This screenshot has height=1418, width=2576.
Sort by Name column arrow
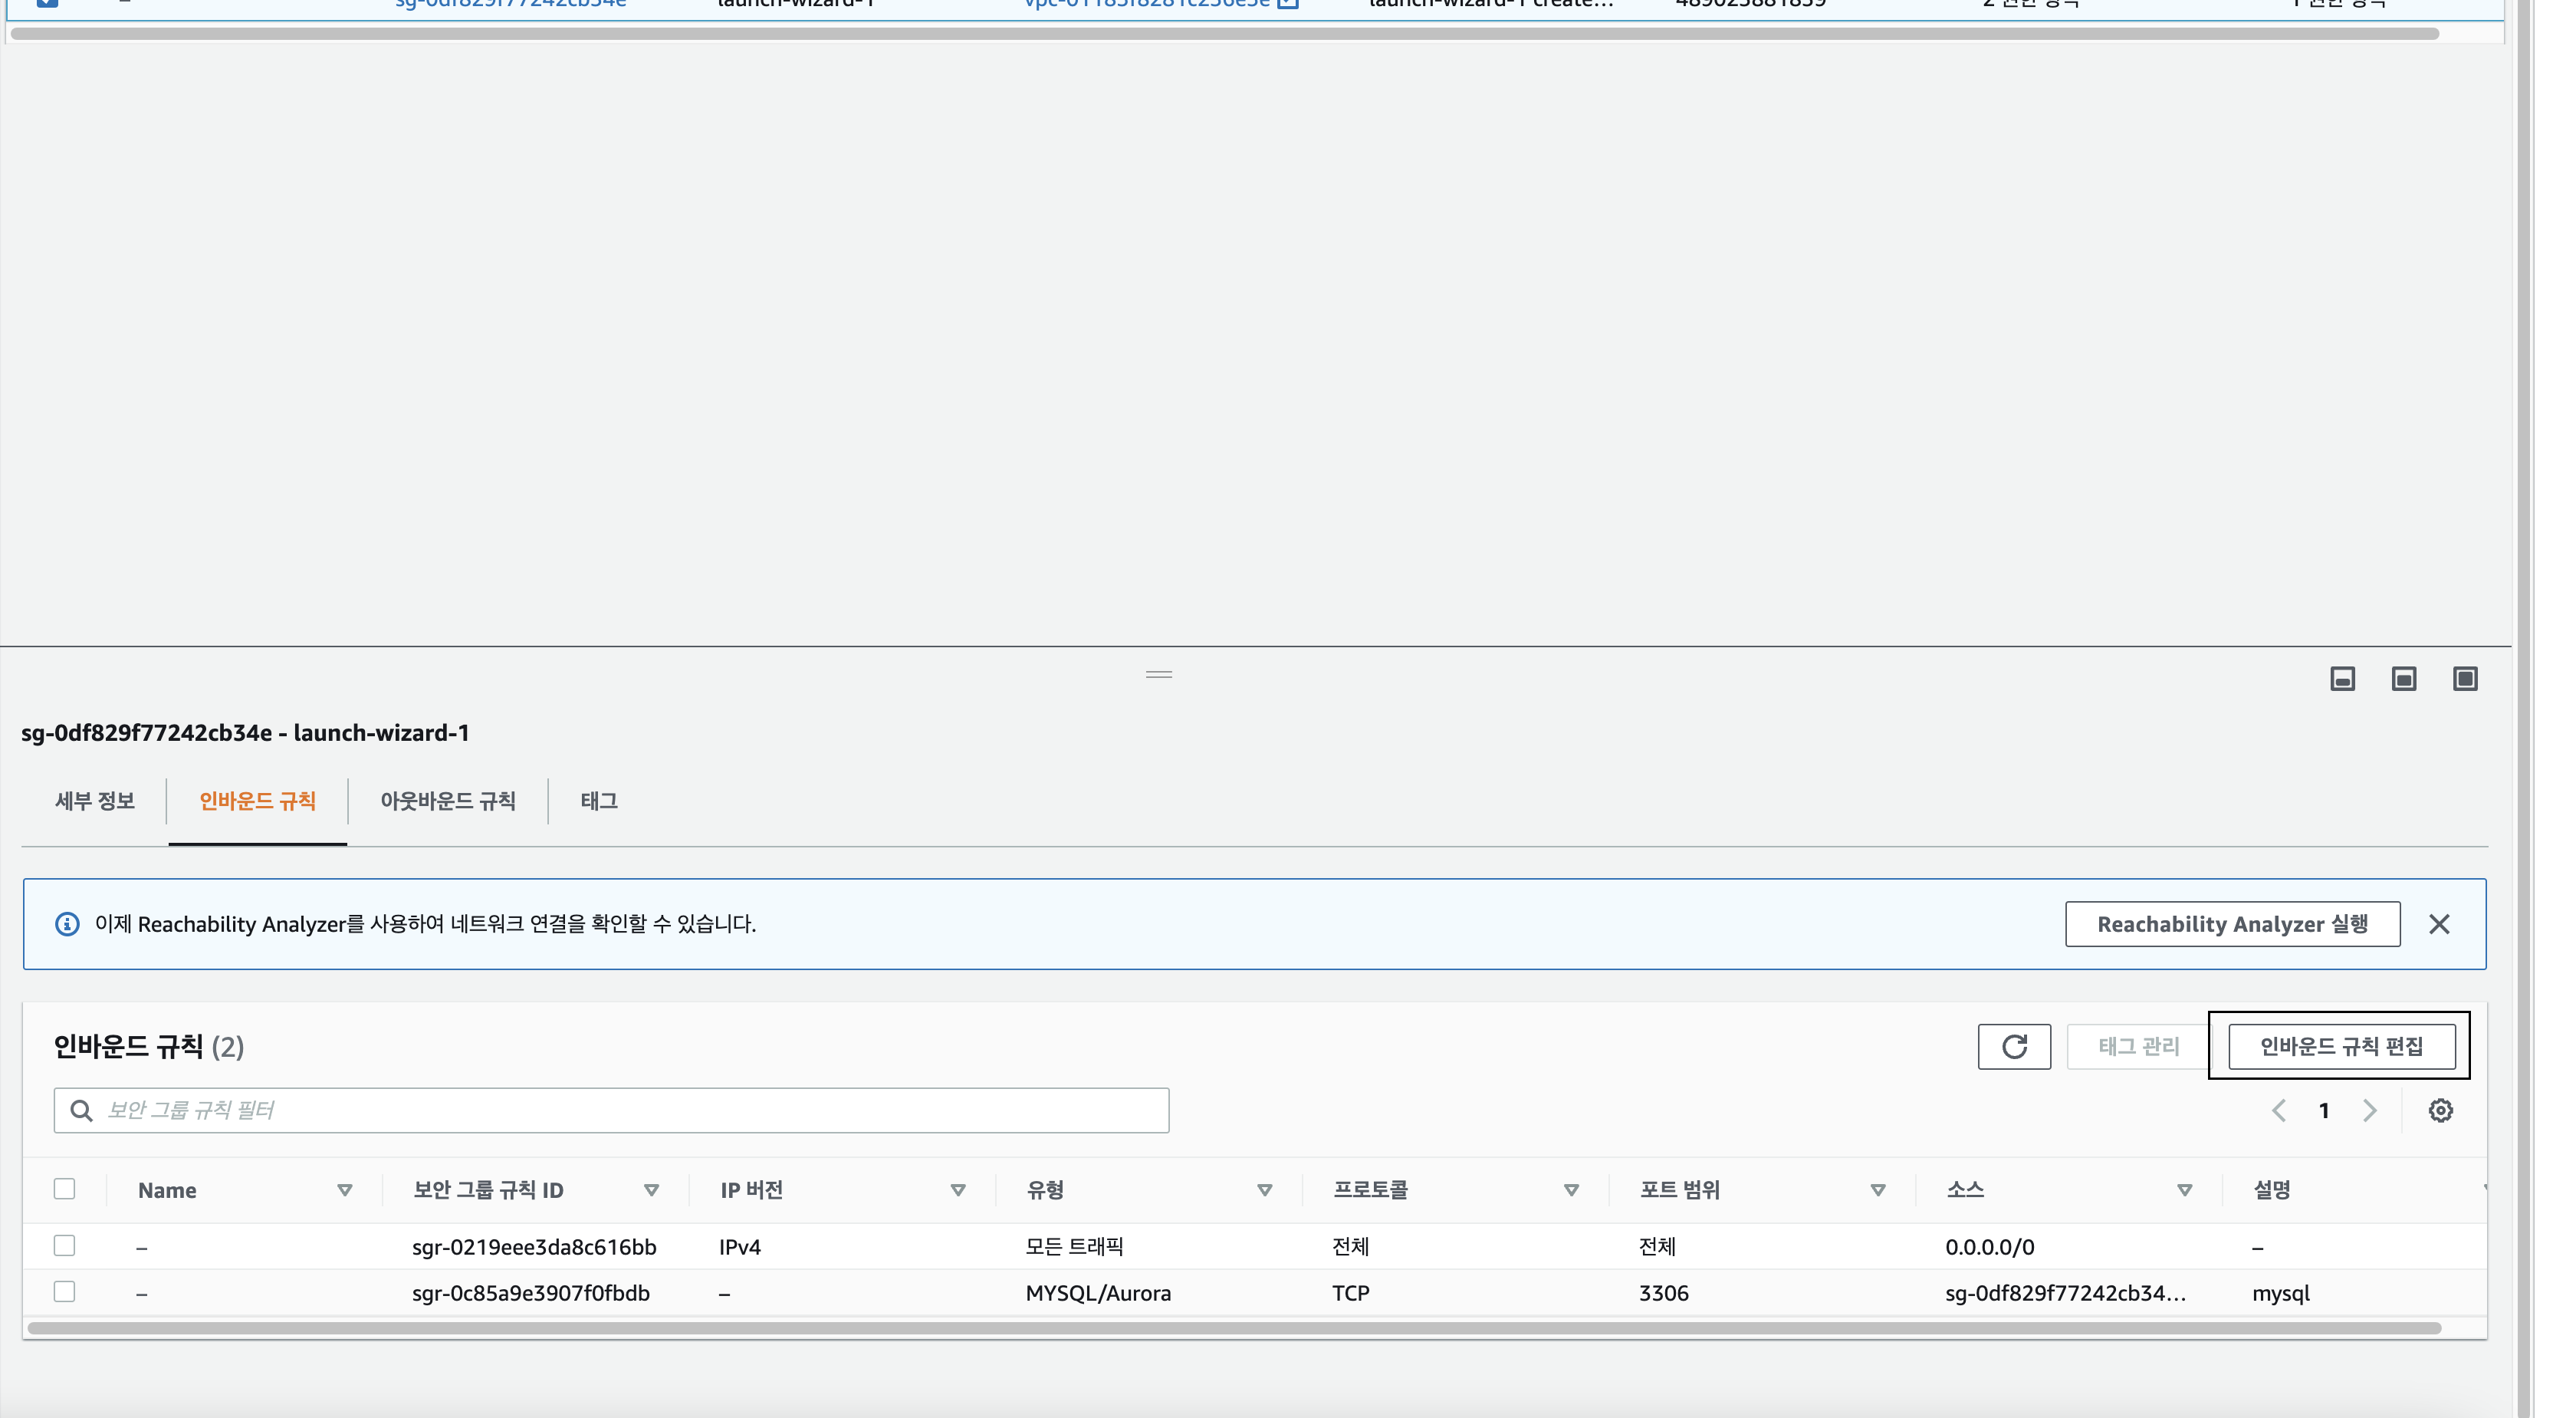point(344,1190)
